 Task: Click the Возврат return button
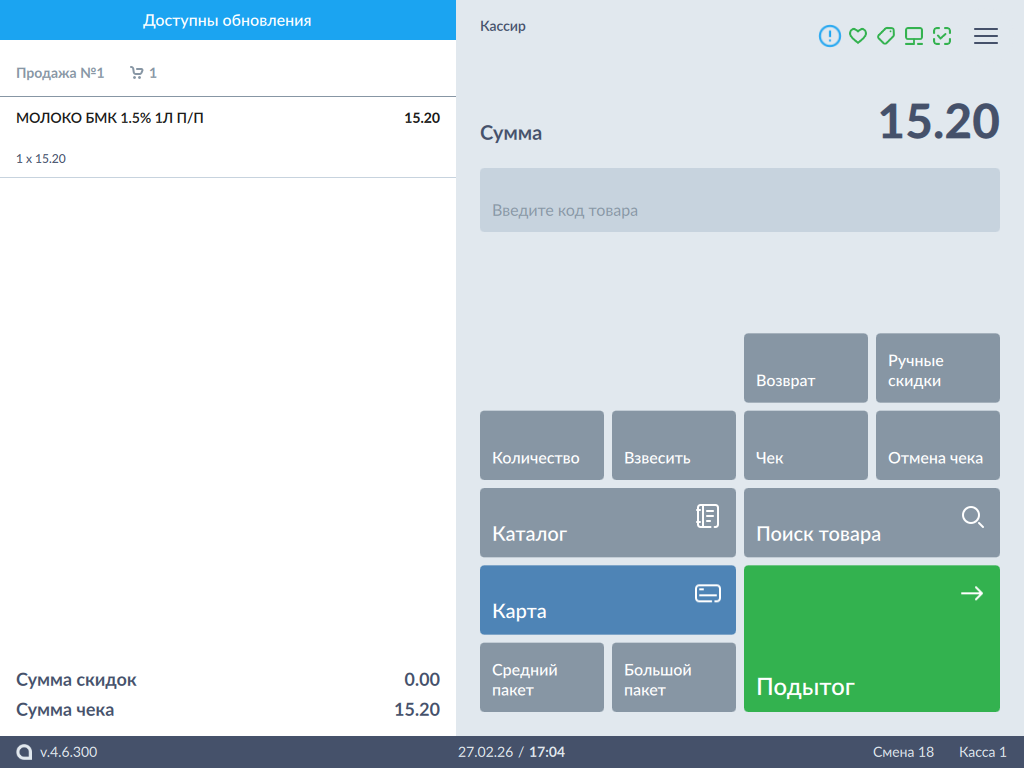805,368
